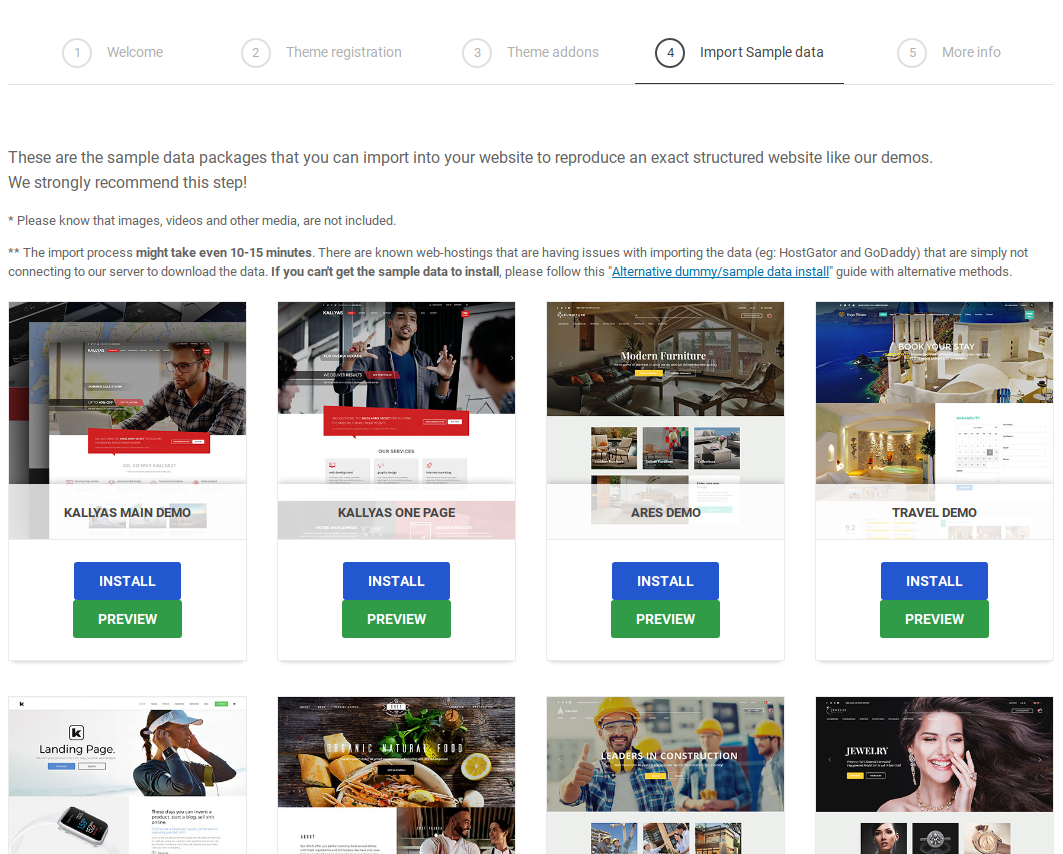This screenshot has height=854, width=1063.
Task: Open the Theme registration step
Action: [x=322, y=52]
